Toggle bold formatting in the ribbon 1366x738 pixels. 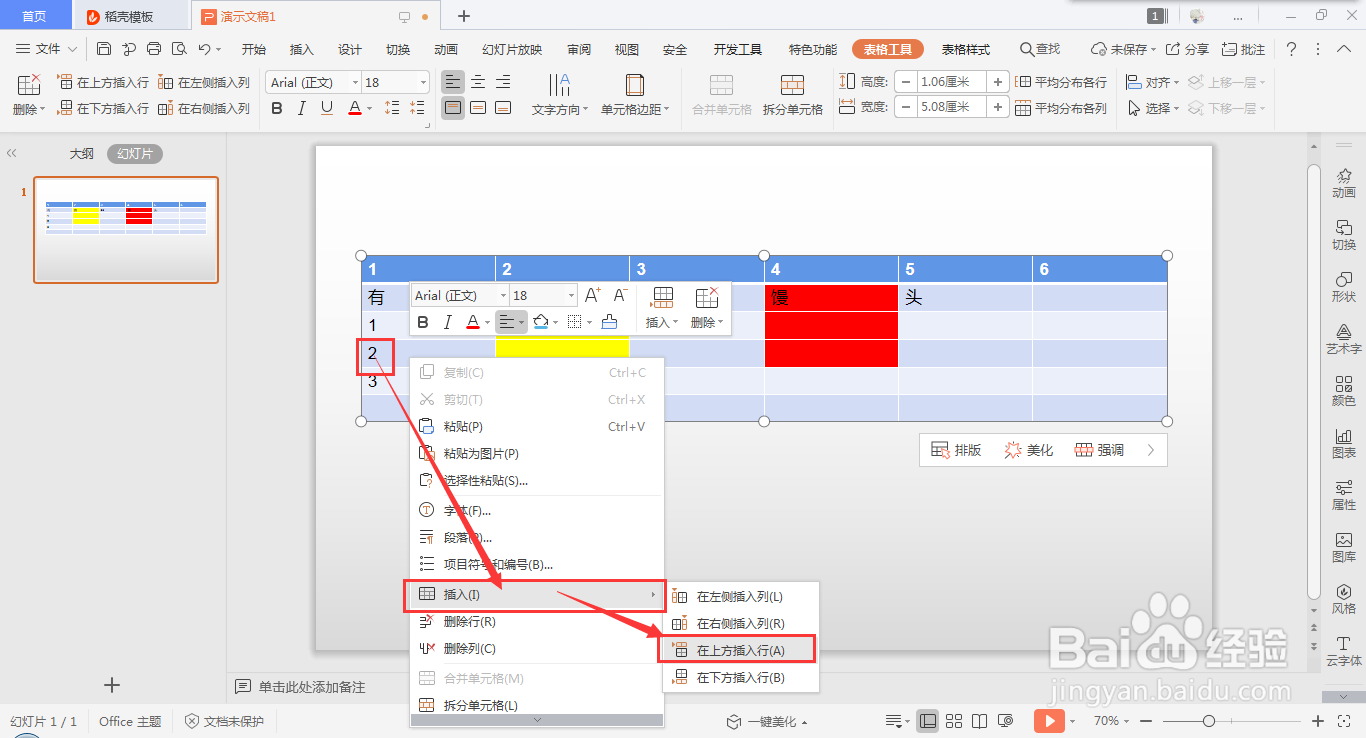pyautogui.click(x=277, y=107)
